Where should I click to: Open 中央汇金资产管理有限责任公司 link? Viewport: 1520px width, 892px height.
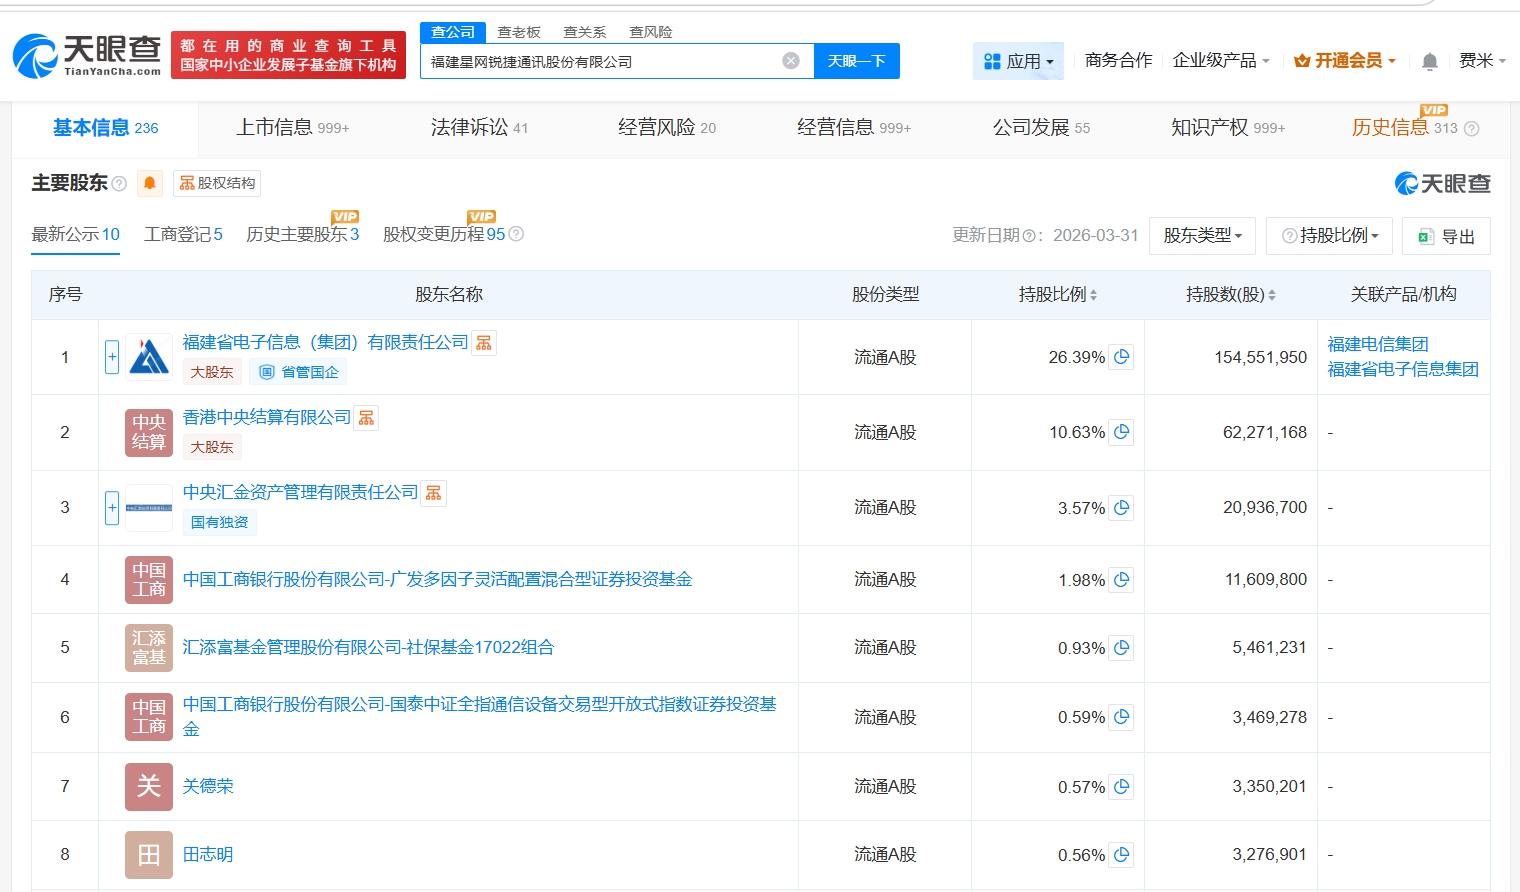(x=300, y=493)
